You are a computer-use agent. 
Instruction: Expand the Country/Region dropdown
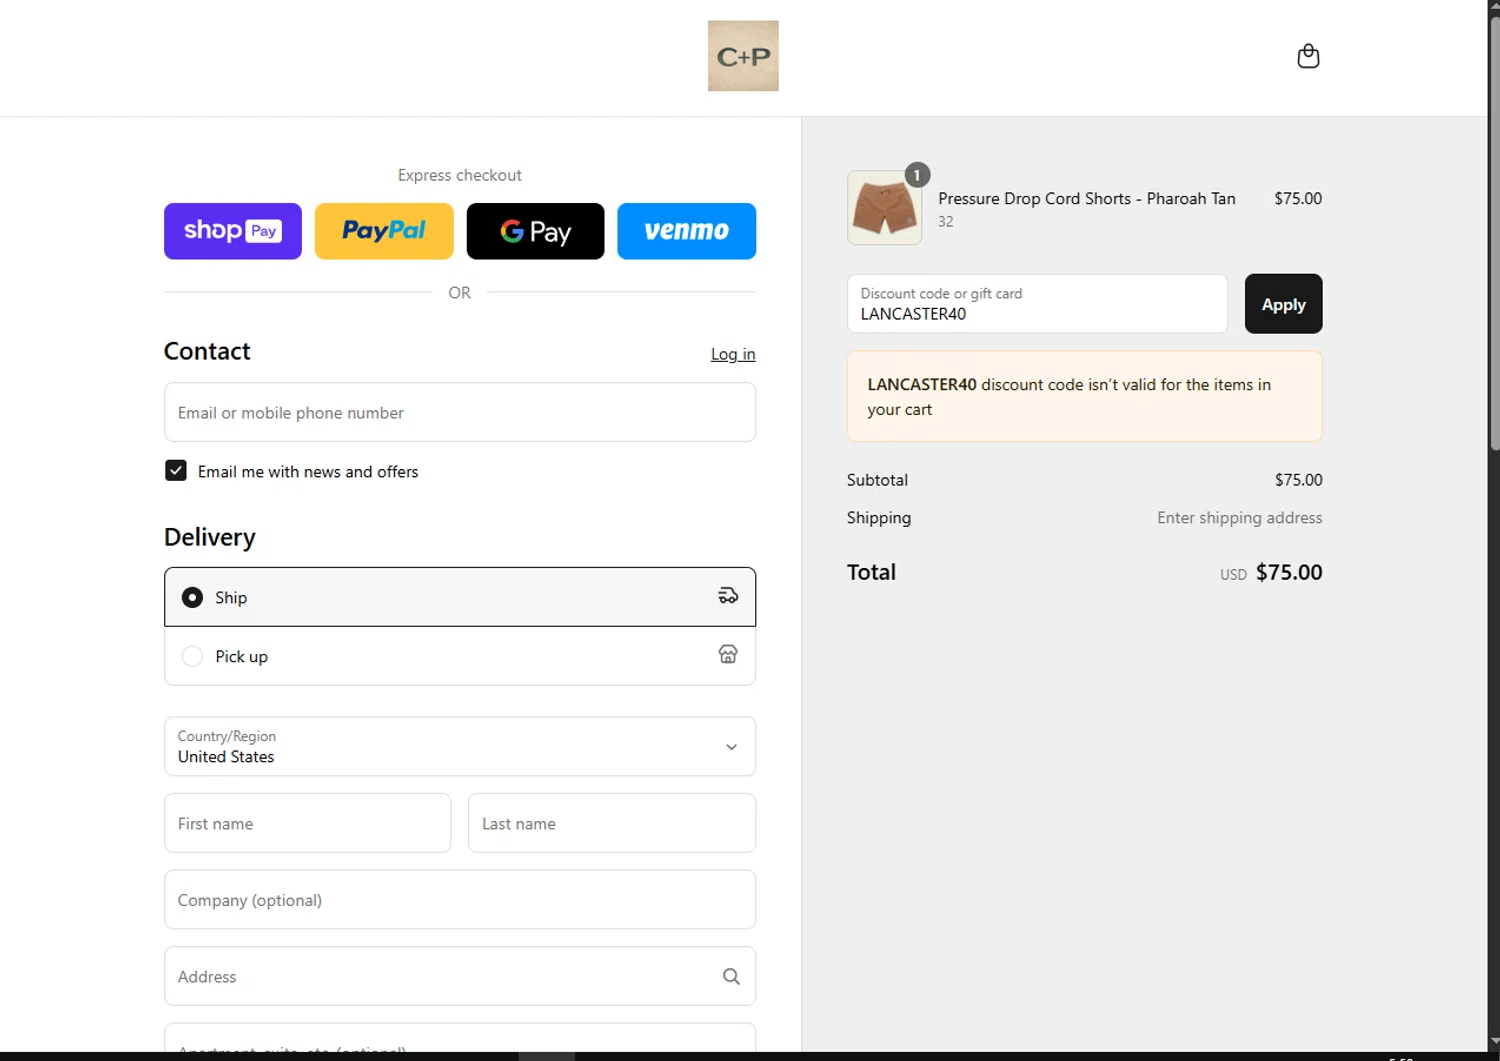pos(460,746)
